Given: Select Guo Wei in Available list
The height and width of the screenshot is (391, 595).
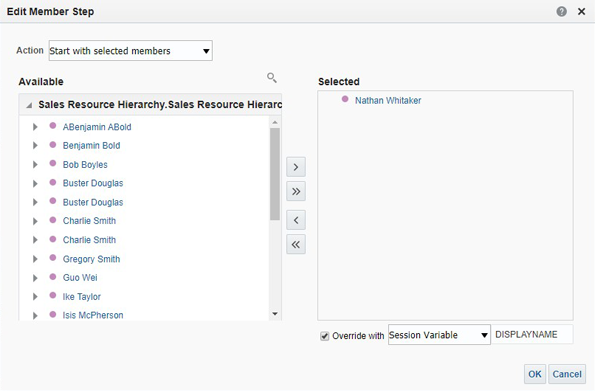Looking at the screenshot, I should [x=80, y=277].
